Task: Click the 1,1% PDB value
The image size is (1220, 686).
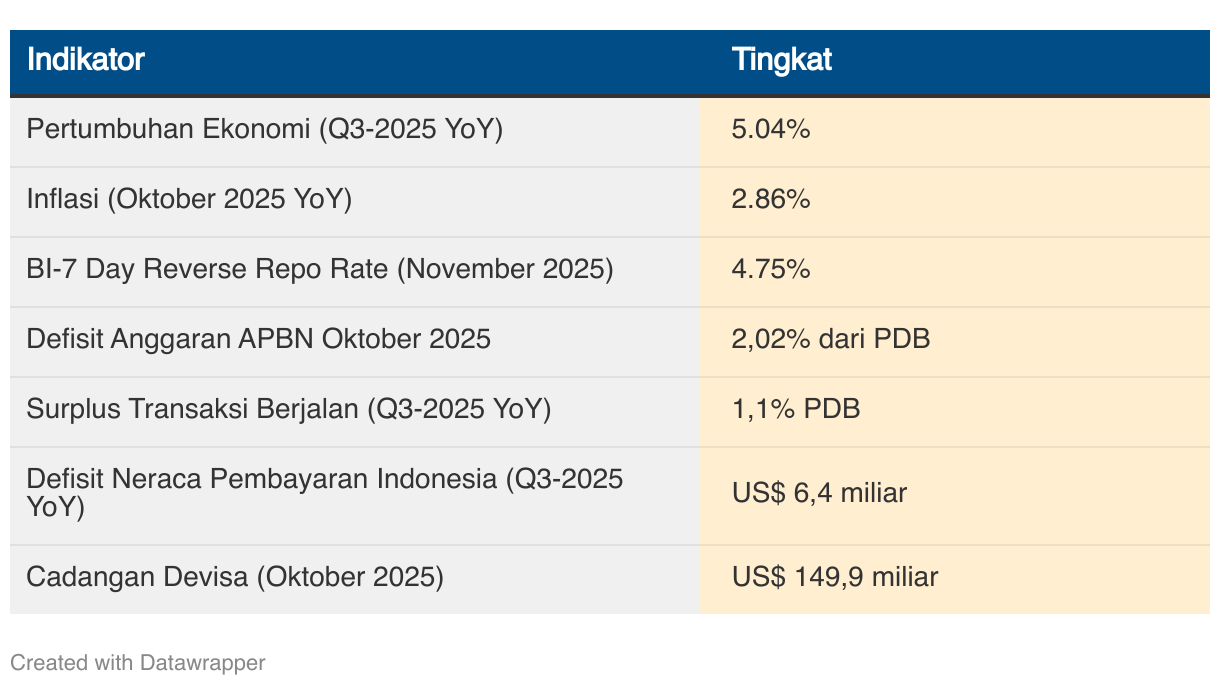Action: coord(796,409)
